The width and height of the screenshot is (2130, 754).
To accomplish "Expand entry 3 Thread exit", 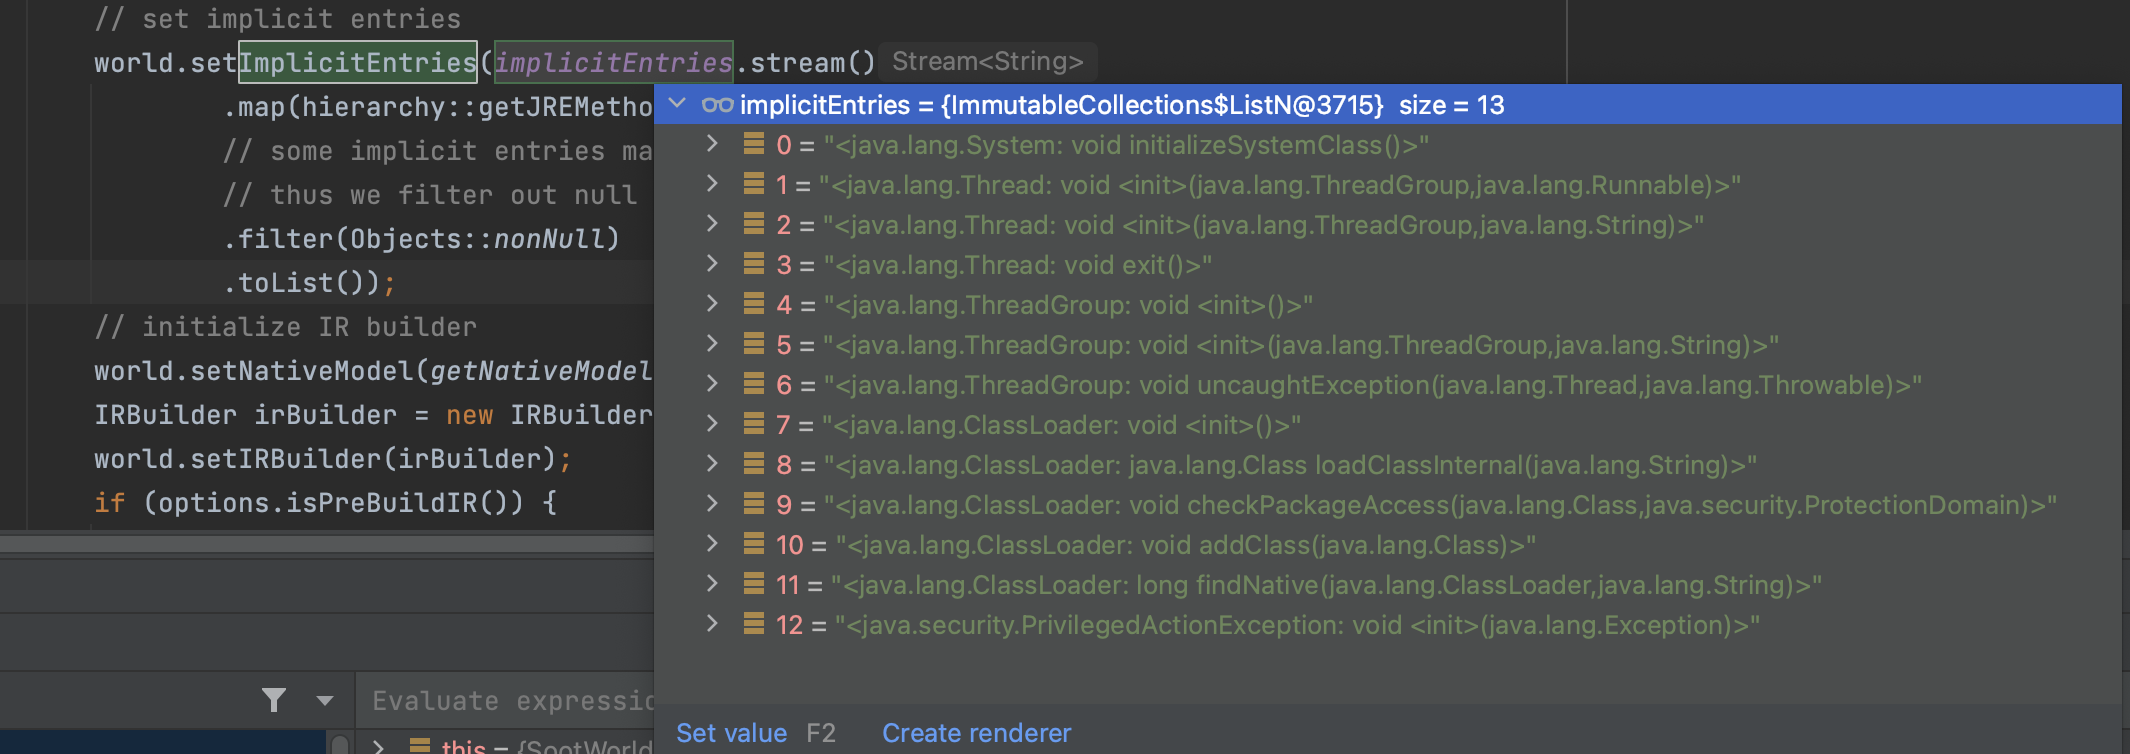I will point(712,264).
